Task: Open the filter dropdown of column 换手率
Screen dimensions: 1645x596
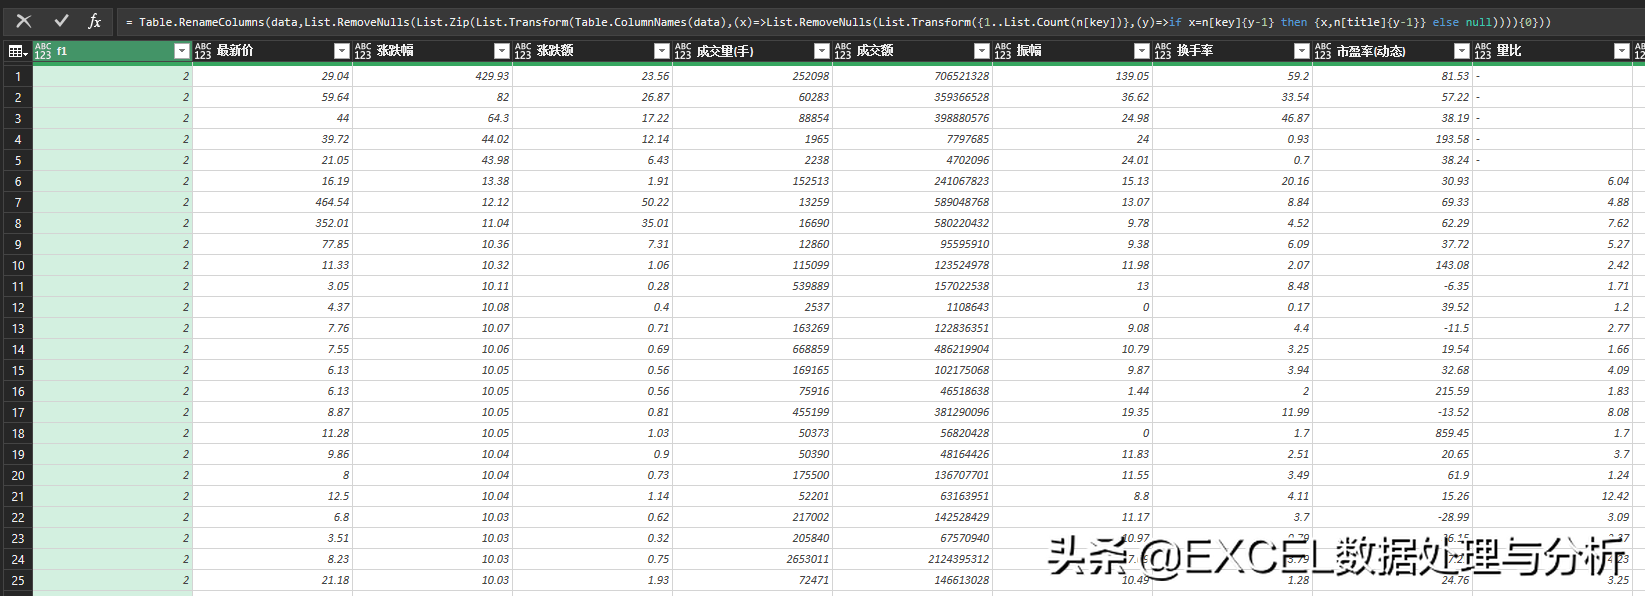Action: [x=1301, y=51]
